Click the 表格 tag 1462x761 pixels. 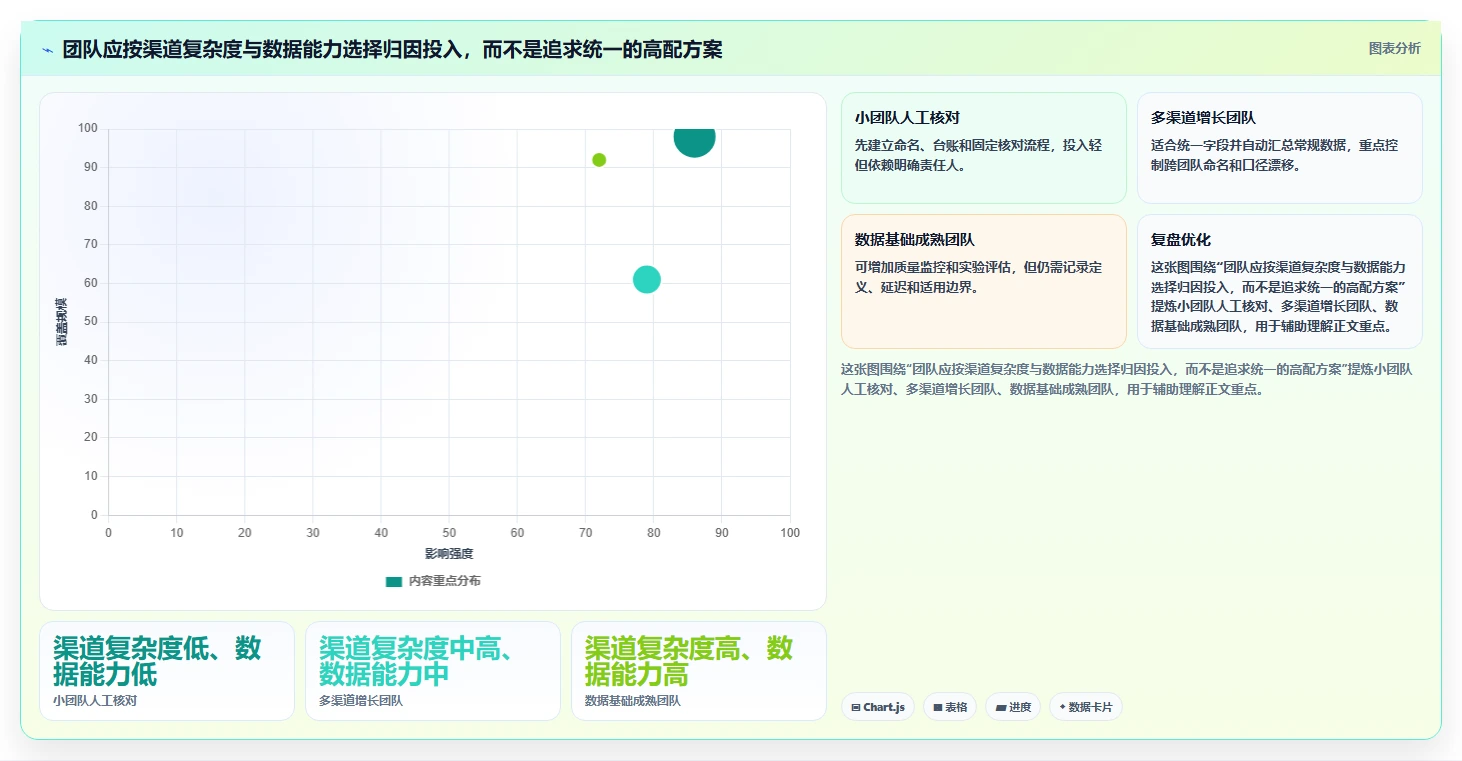[x=950, y=707]
